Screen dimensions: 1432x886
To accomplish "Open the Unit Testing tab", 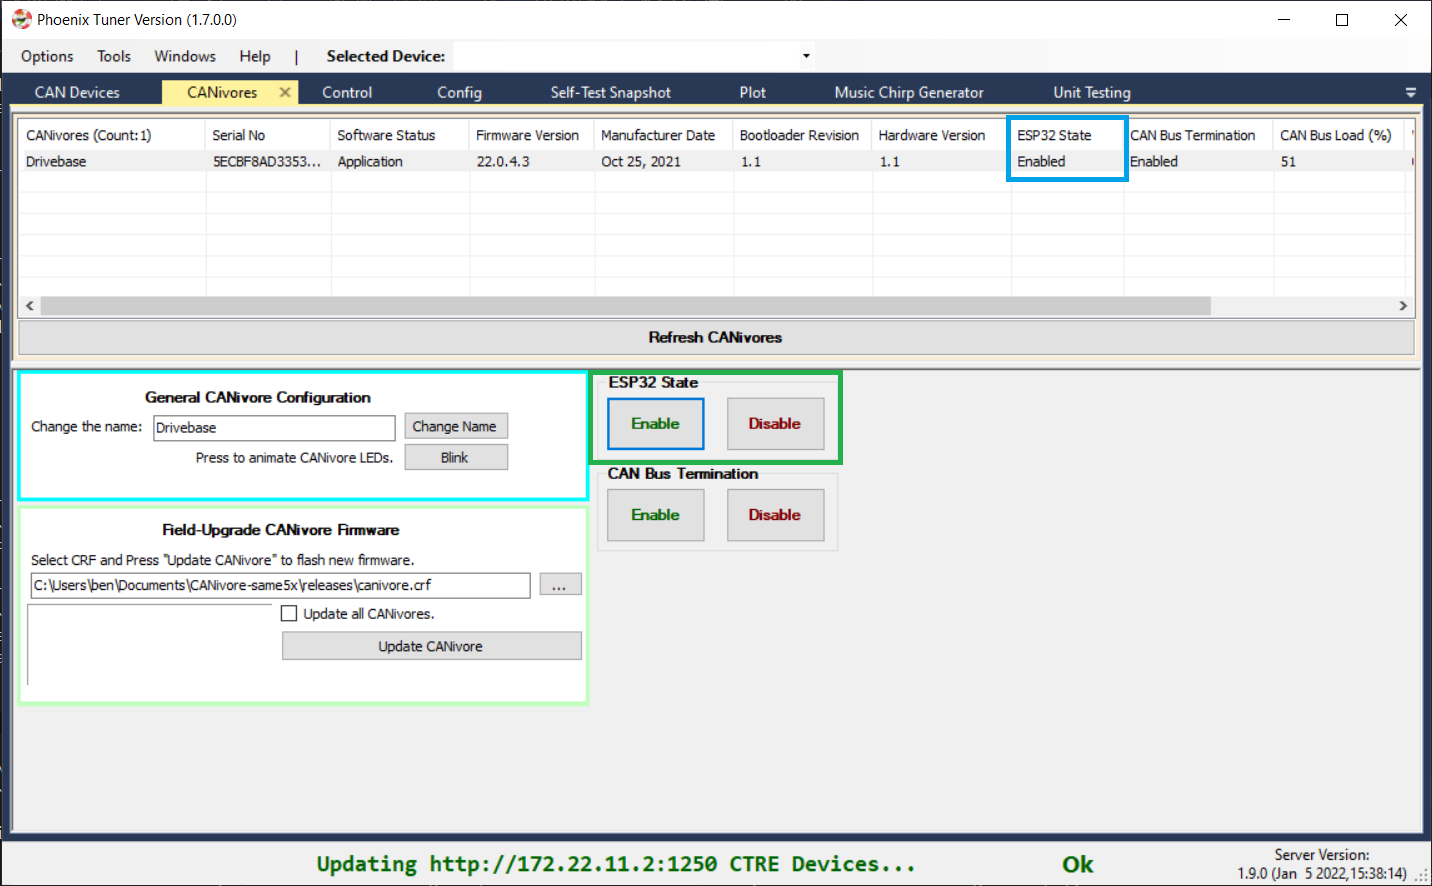I will [1092, 92].
